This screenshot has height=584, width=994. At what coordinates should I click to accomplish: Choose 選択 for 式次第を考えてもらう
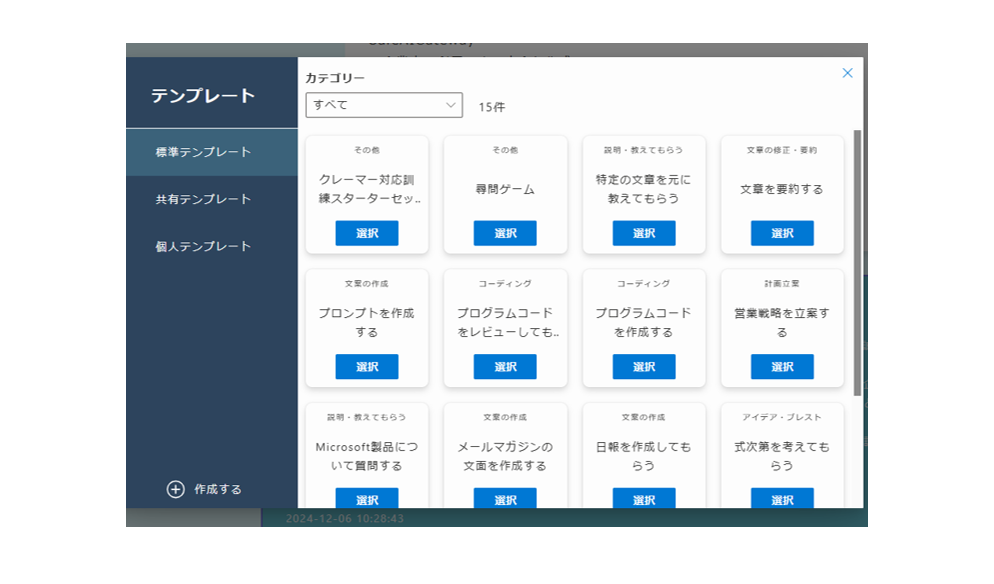pos(781,498)
